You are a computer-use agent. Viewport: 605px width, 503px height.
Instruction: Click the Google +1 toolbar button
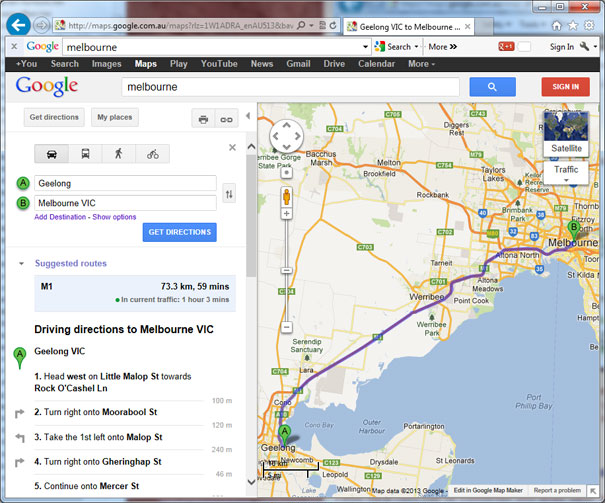[x=506, y=47]
